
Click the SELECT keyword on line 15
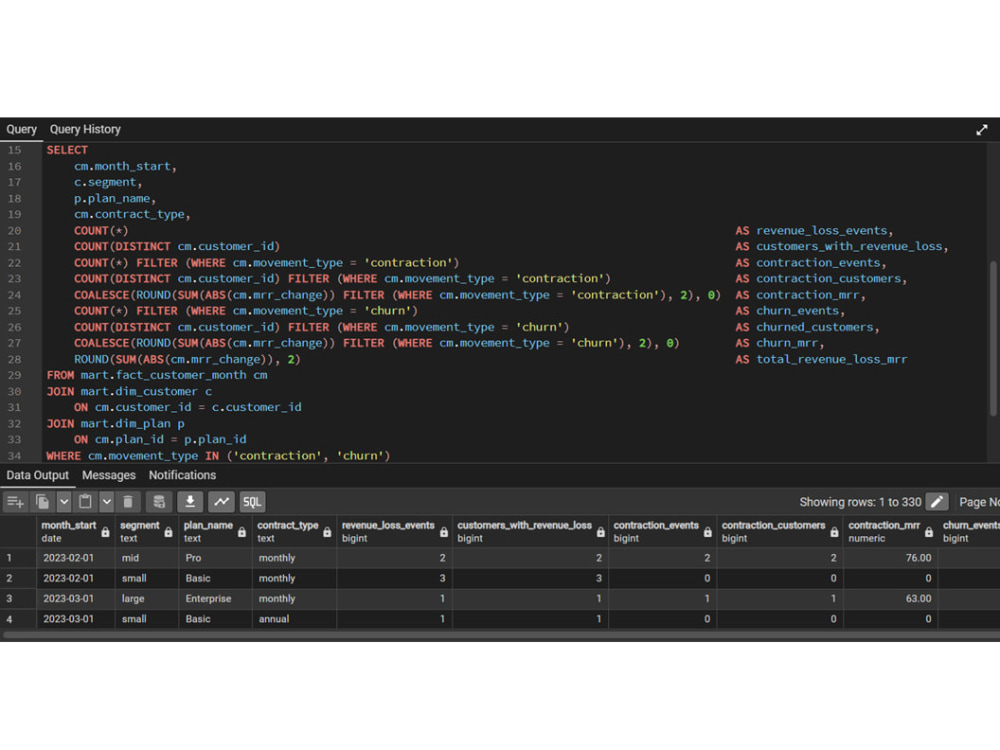coord(67,150)
